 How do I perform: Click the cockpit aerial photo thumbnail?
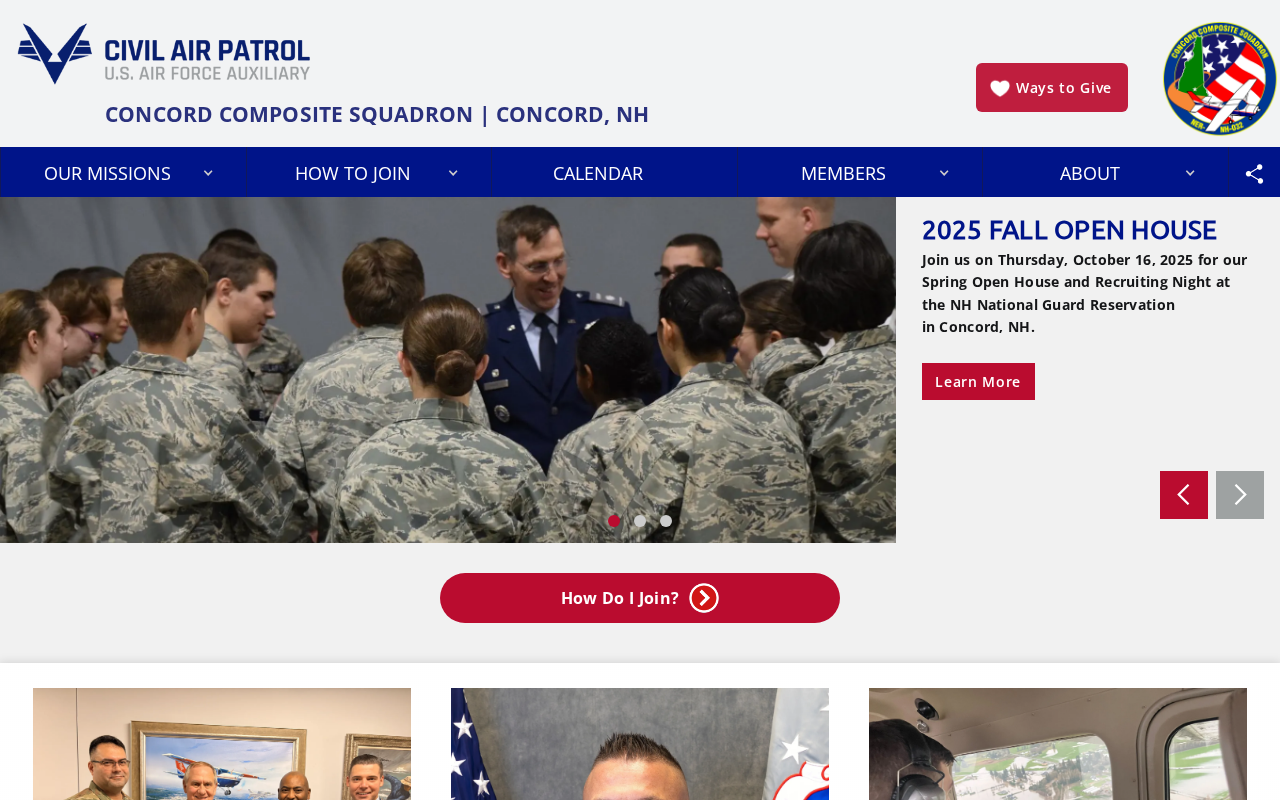point(1058,744)
